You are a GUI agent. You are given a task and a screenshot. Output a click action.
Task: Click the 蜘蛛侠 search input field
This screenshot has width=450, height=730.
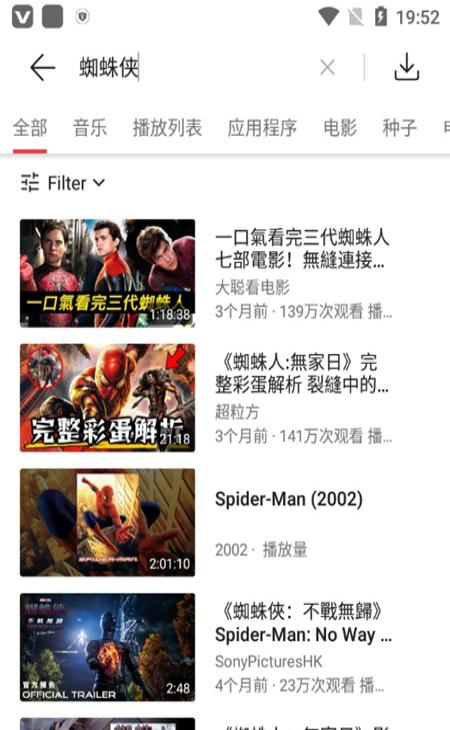click(195, 68)
